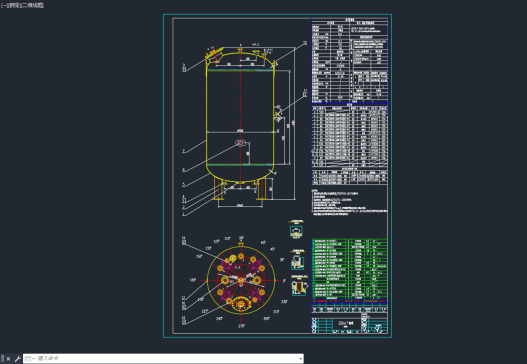Select the green parts list table

click(350, 268)
